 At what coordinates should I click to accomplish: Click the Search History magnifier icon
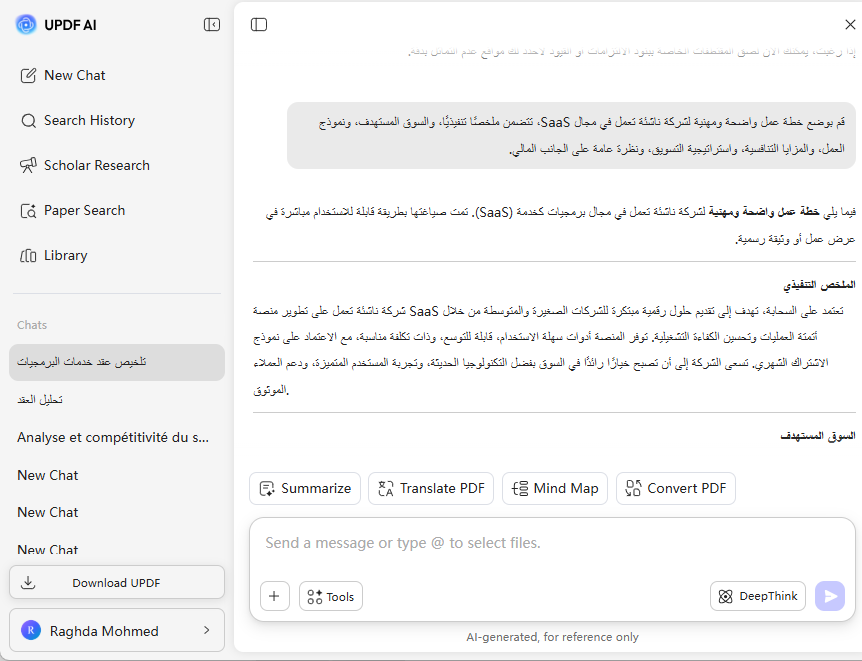point(28,120)
